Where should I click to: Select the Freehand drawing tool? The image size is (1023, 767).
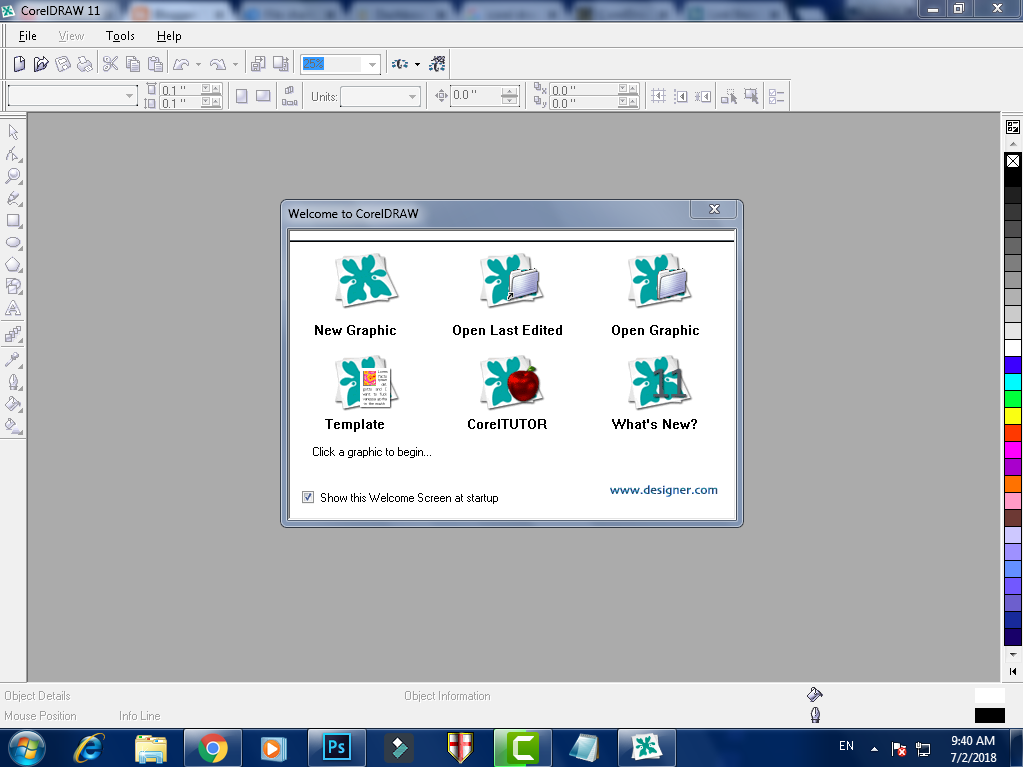tap(13, 198)
